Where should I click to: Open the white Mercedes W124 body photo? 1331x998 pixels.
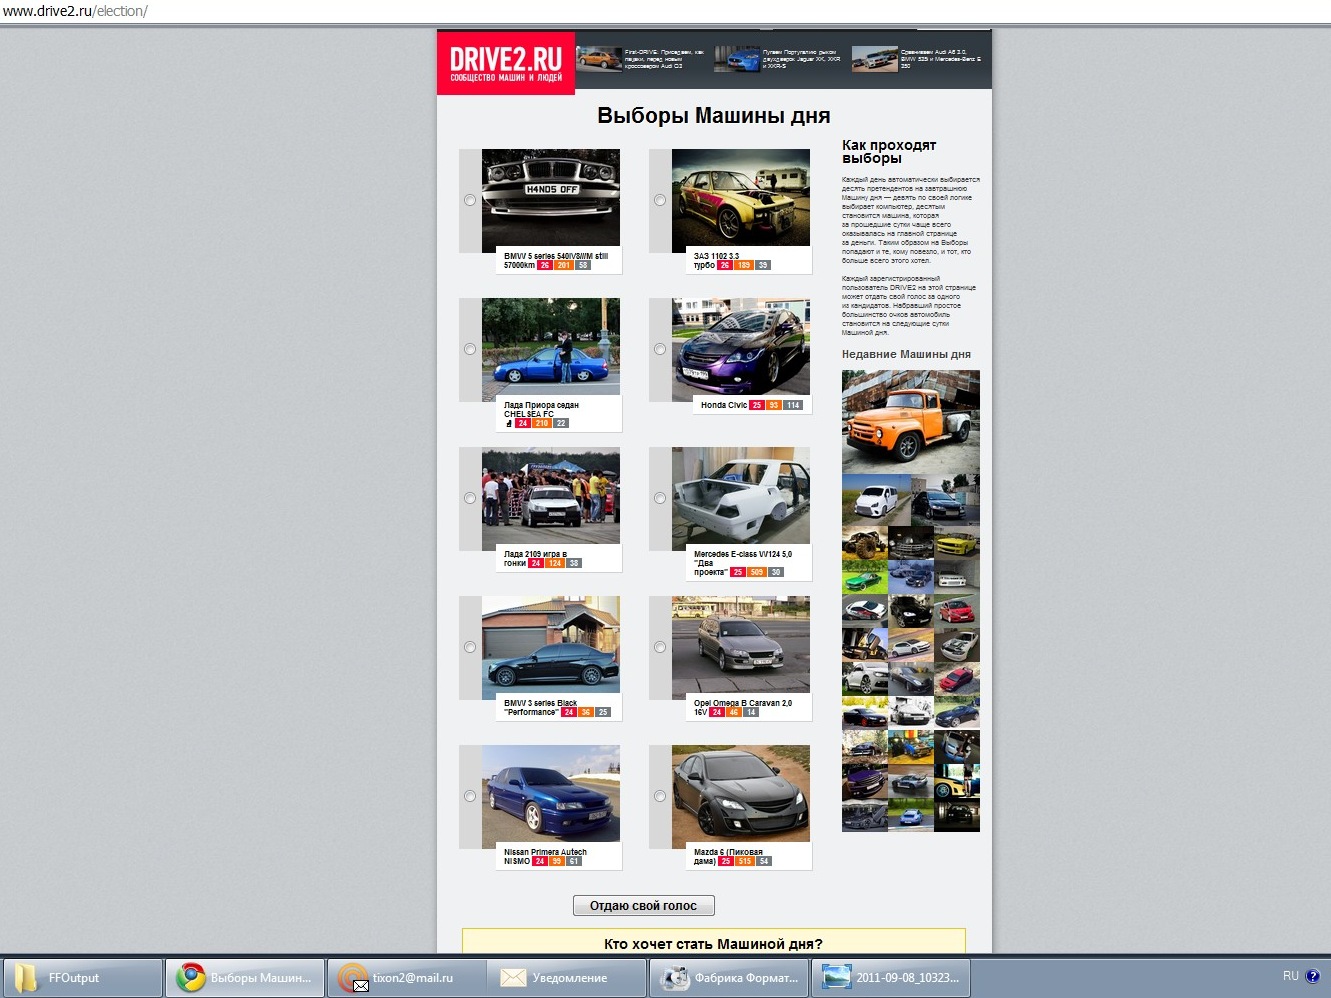click(x=741, y=496)
